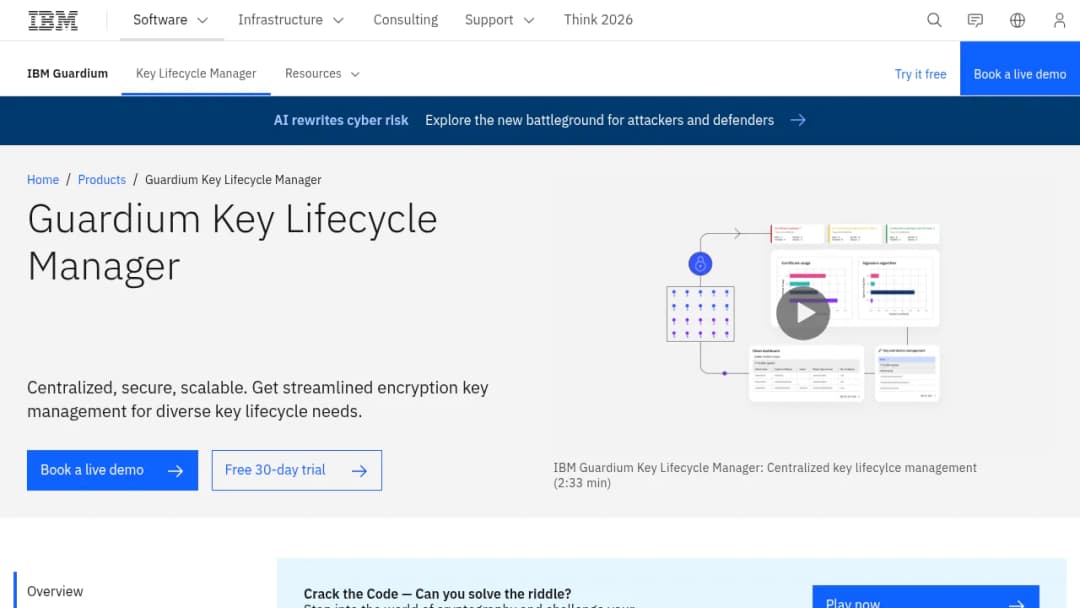
Task: Click the hero Book a live demo button
Action: click(112, 470)
